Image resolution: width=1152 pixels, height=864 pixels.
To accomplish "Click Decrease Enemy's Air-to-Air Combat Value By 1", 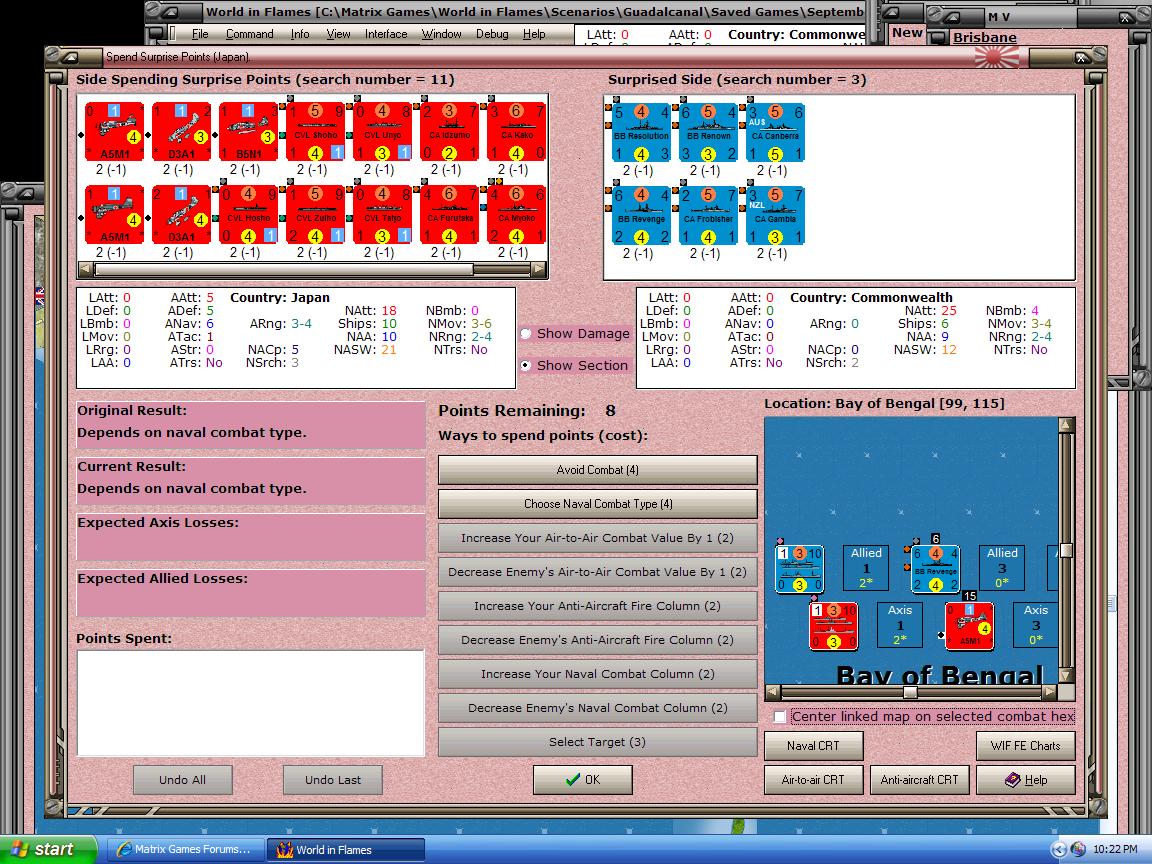I will (597, 572).
